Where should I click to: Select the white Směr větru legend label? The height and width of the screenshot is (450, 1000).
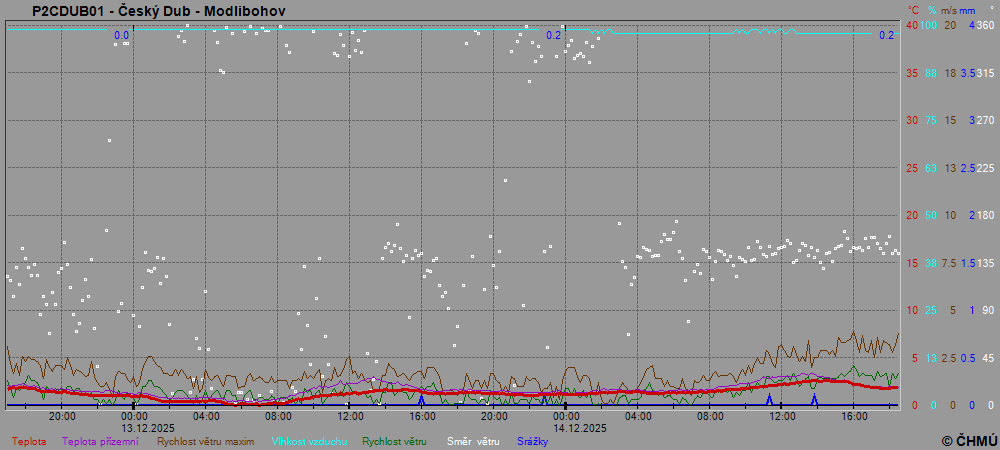pos(472,441)
